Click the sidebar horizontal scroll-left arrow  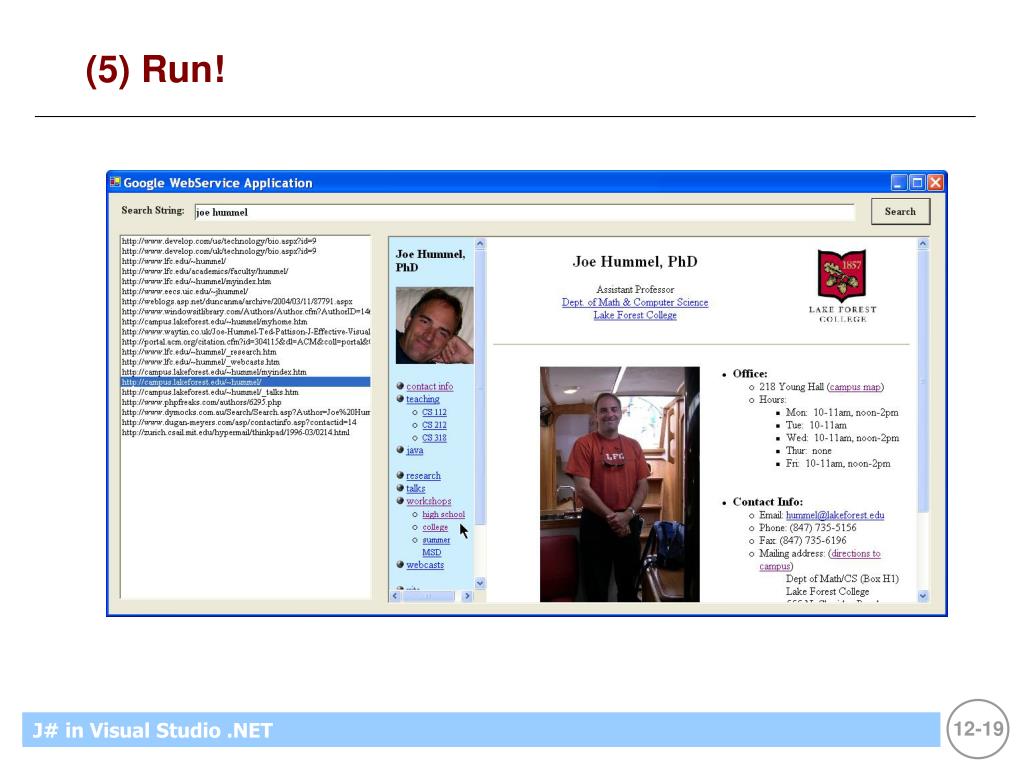point(395,596)
